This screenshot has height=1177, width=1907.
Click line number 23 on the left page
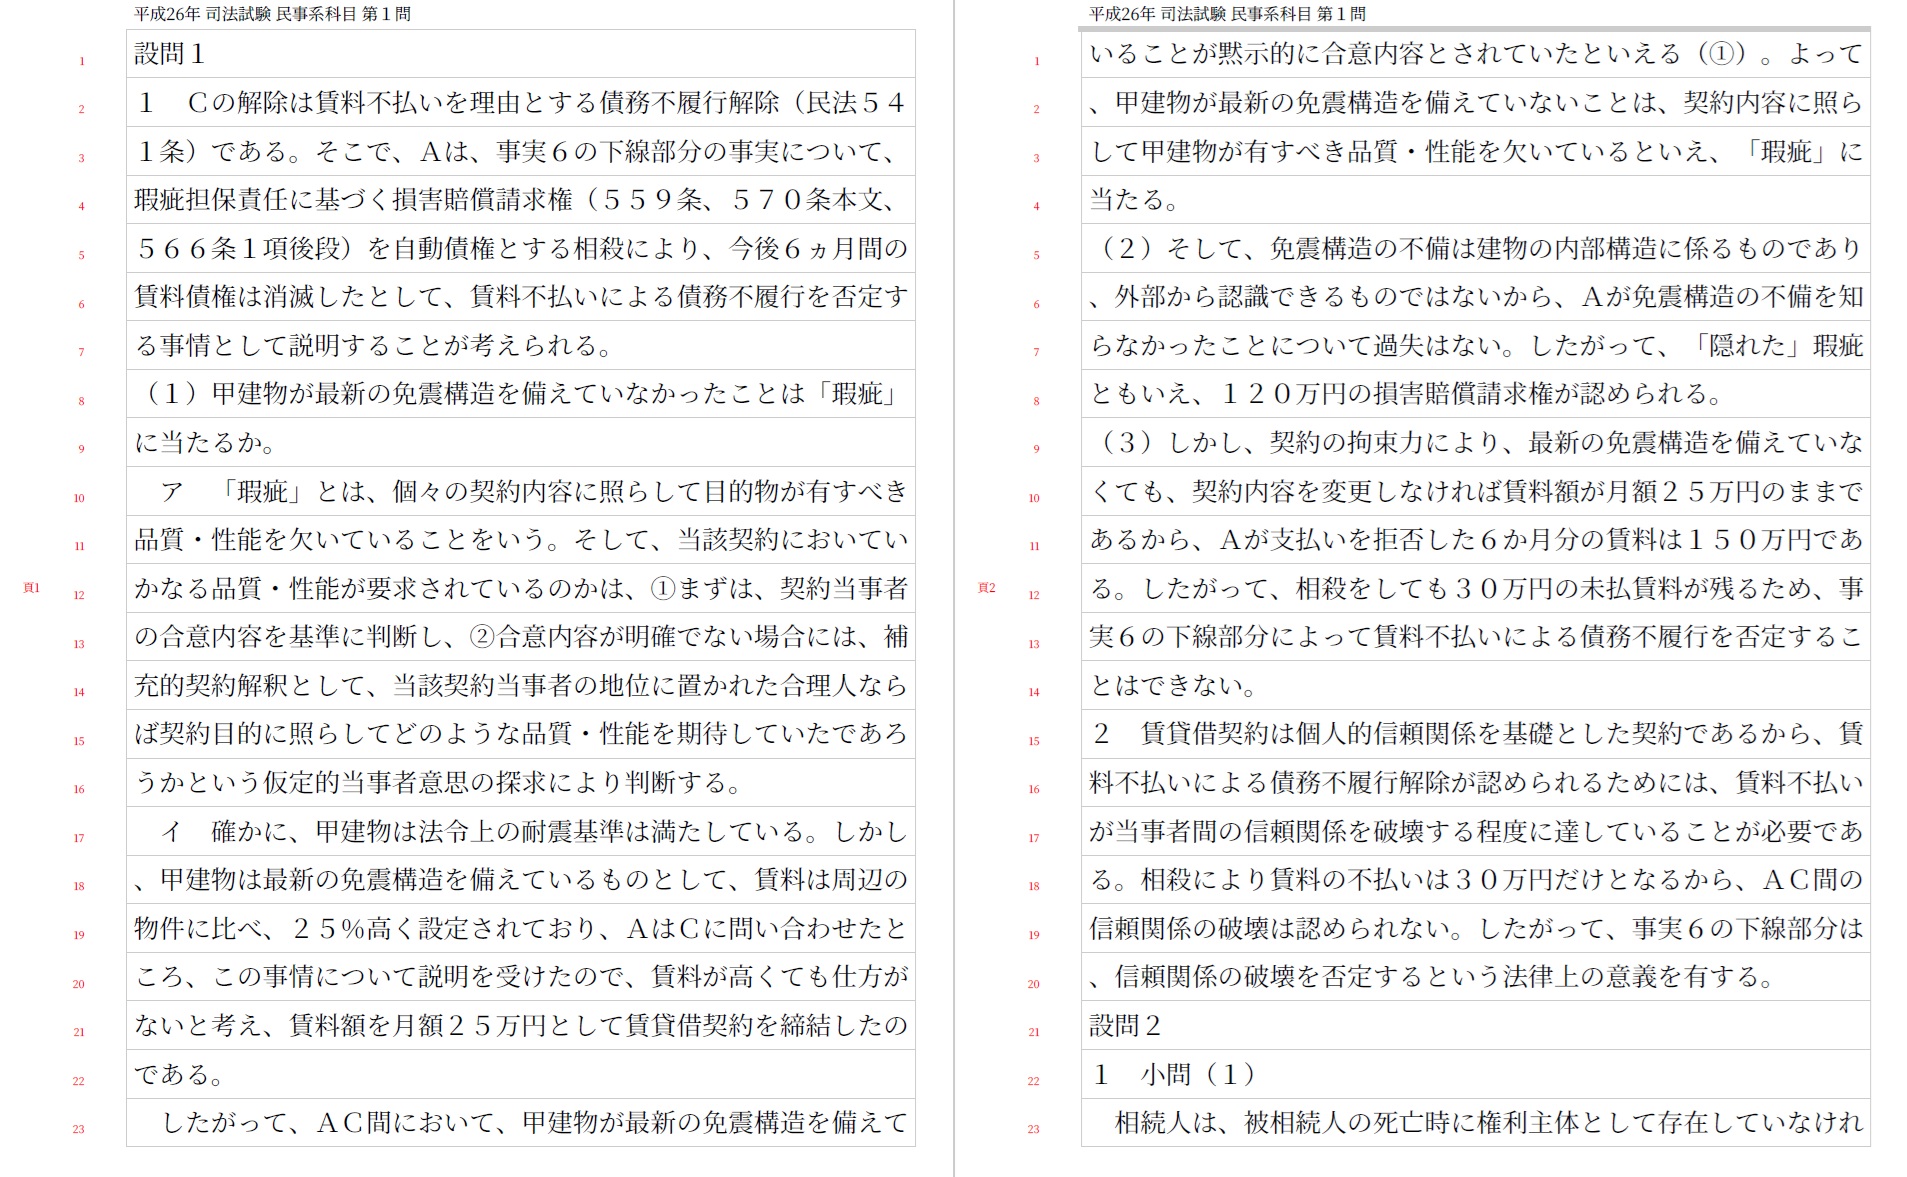click(79, 1129)
